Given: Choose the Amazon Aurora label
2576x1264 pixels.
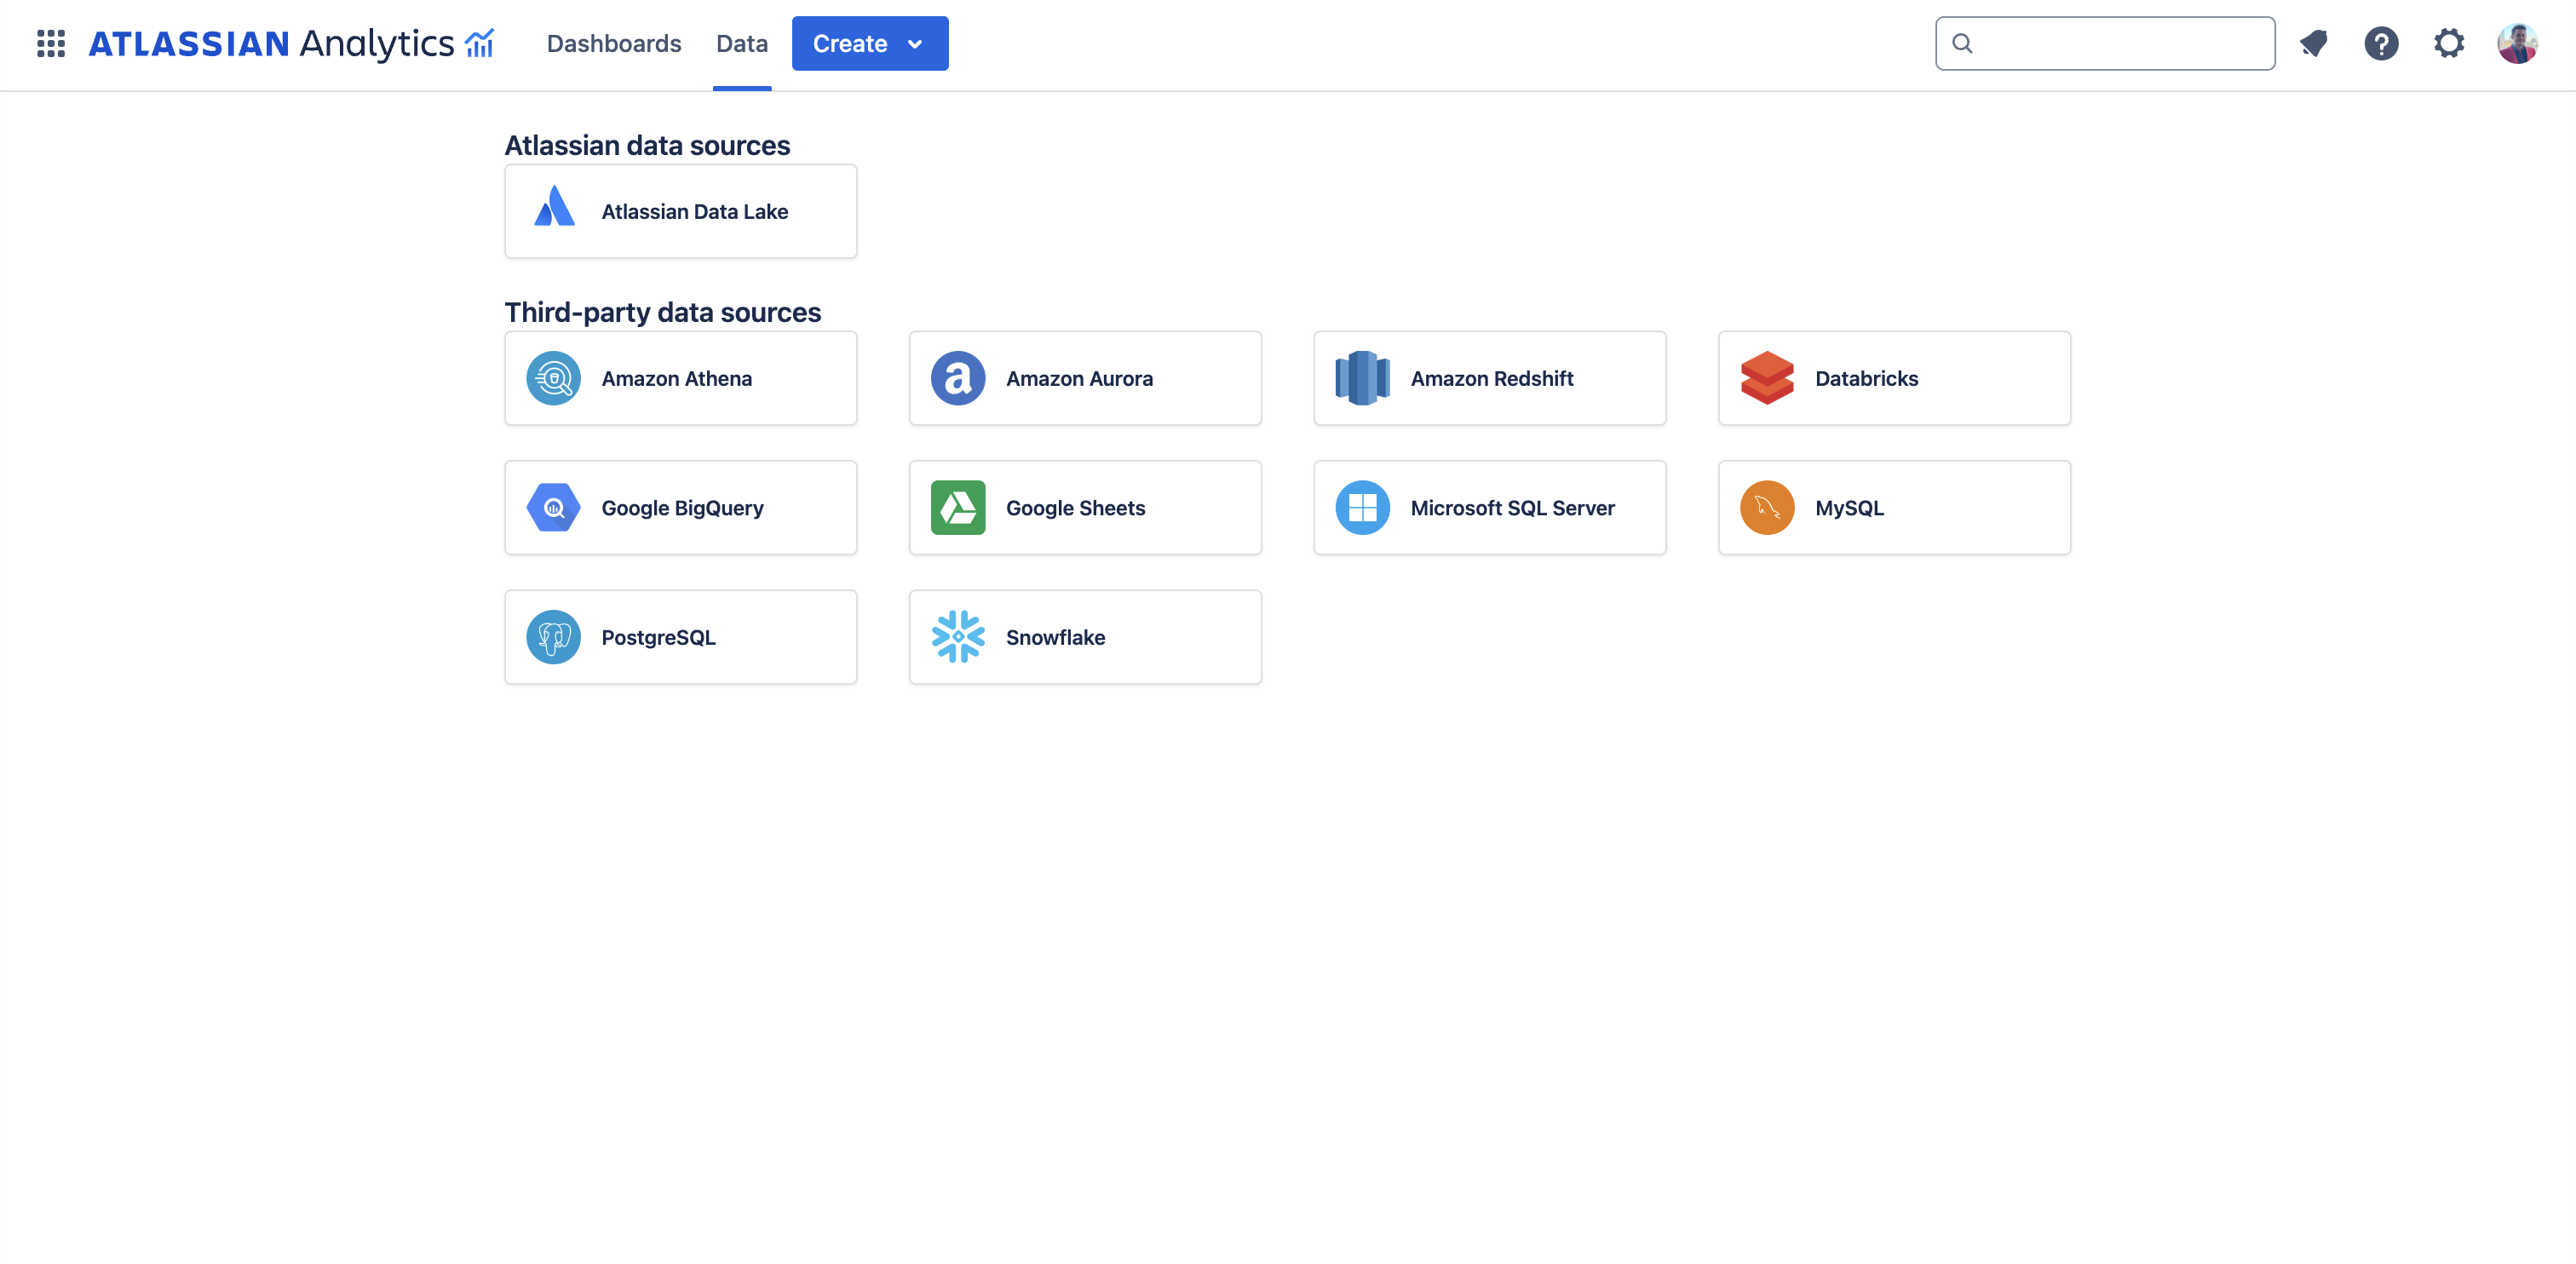Looking at the screenshot, I should pyautogui.click(x=1079, y=378).
